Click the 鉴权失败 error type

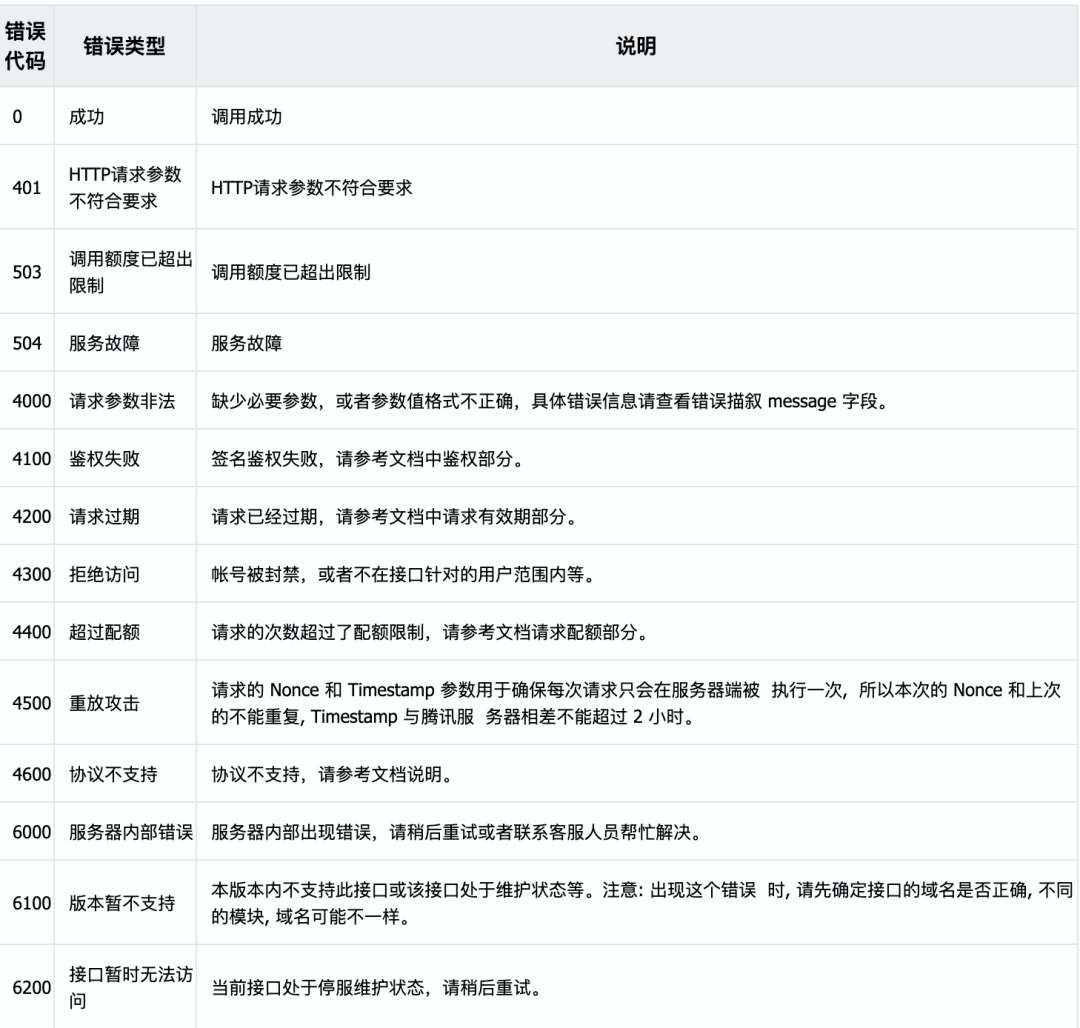click(105, 459)
